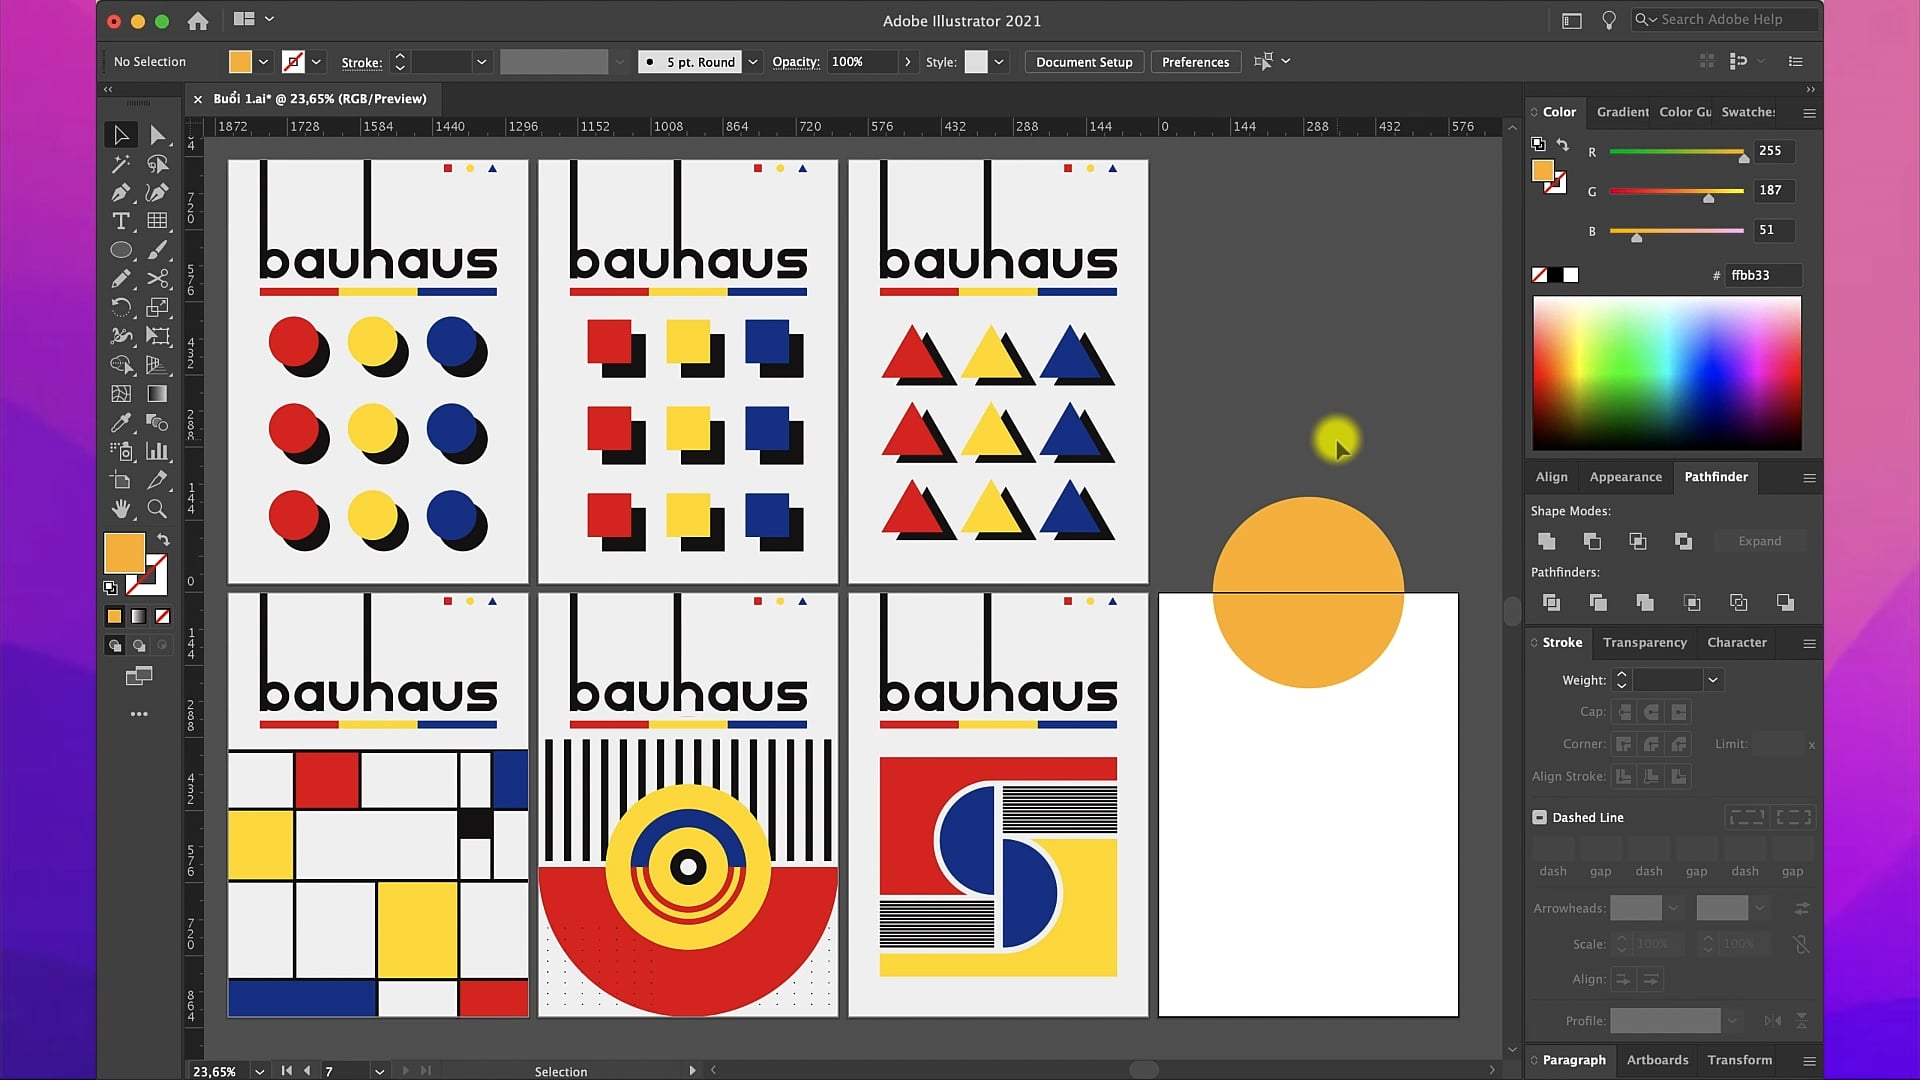Click the Opacity label link
Screen dimensions: 1920x1080
(x=795, y=62)
